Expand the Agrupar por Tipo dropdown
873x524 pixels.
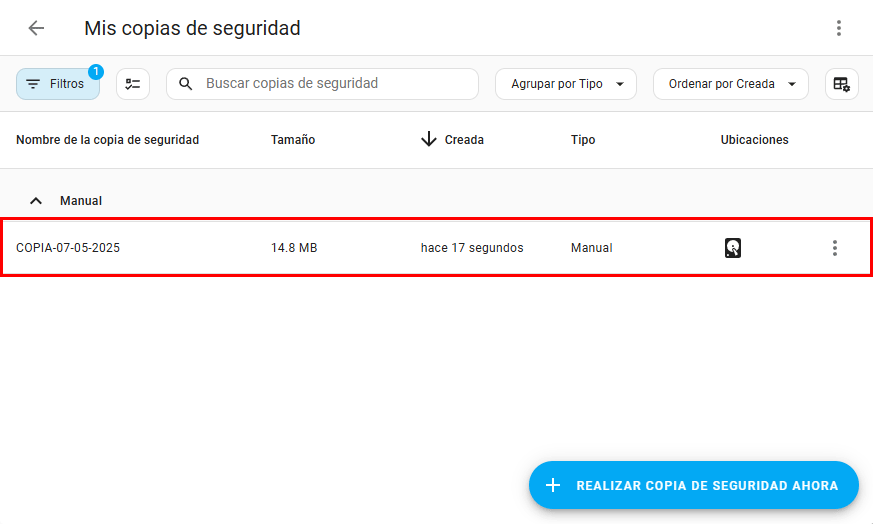[x=566, y=84]
